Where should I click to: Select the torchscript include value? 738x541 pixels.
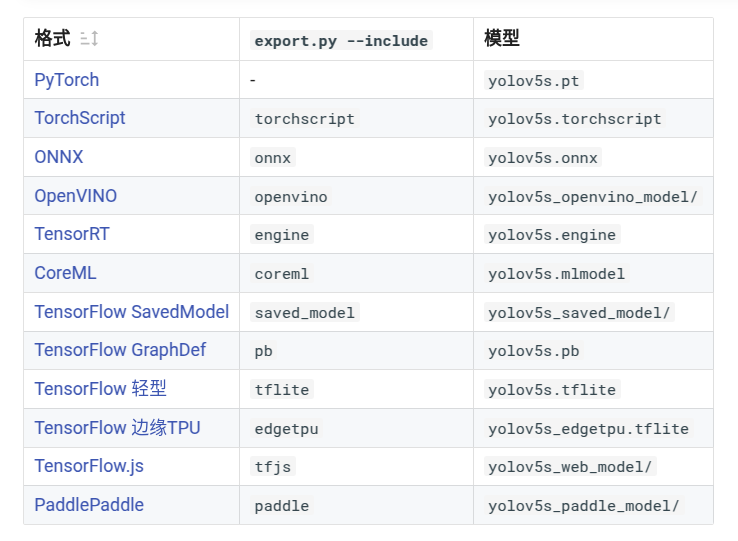(x=305, y=119)
